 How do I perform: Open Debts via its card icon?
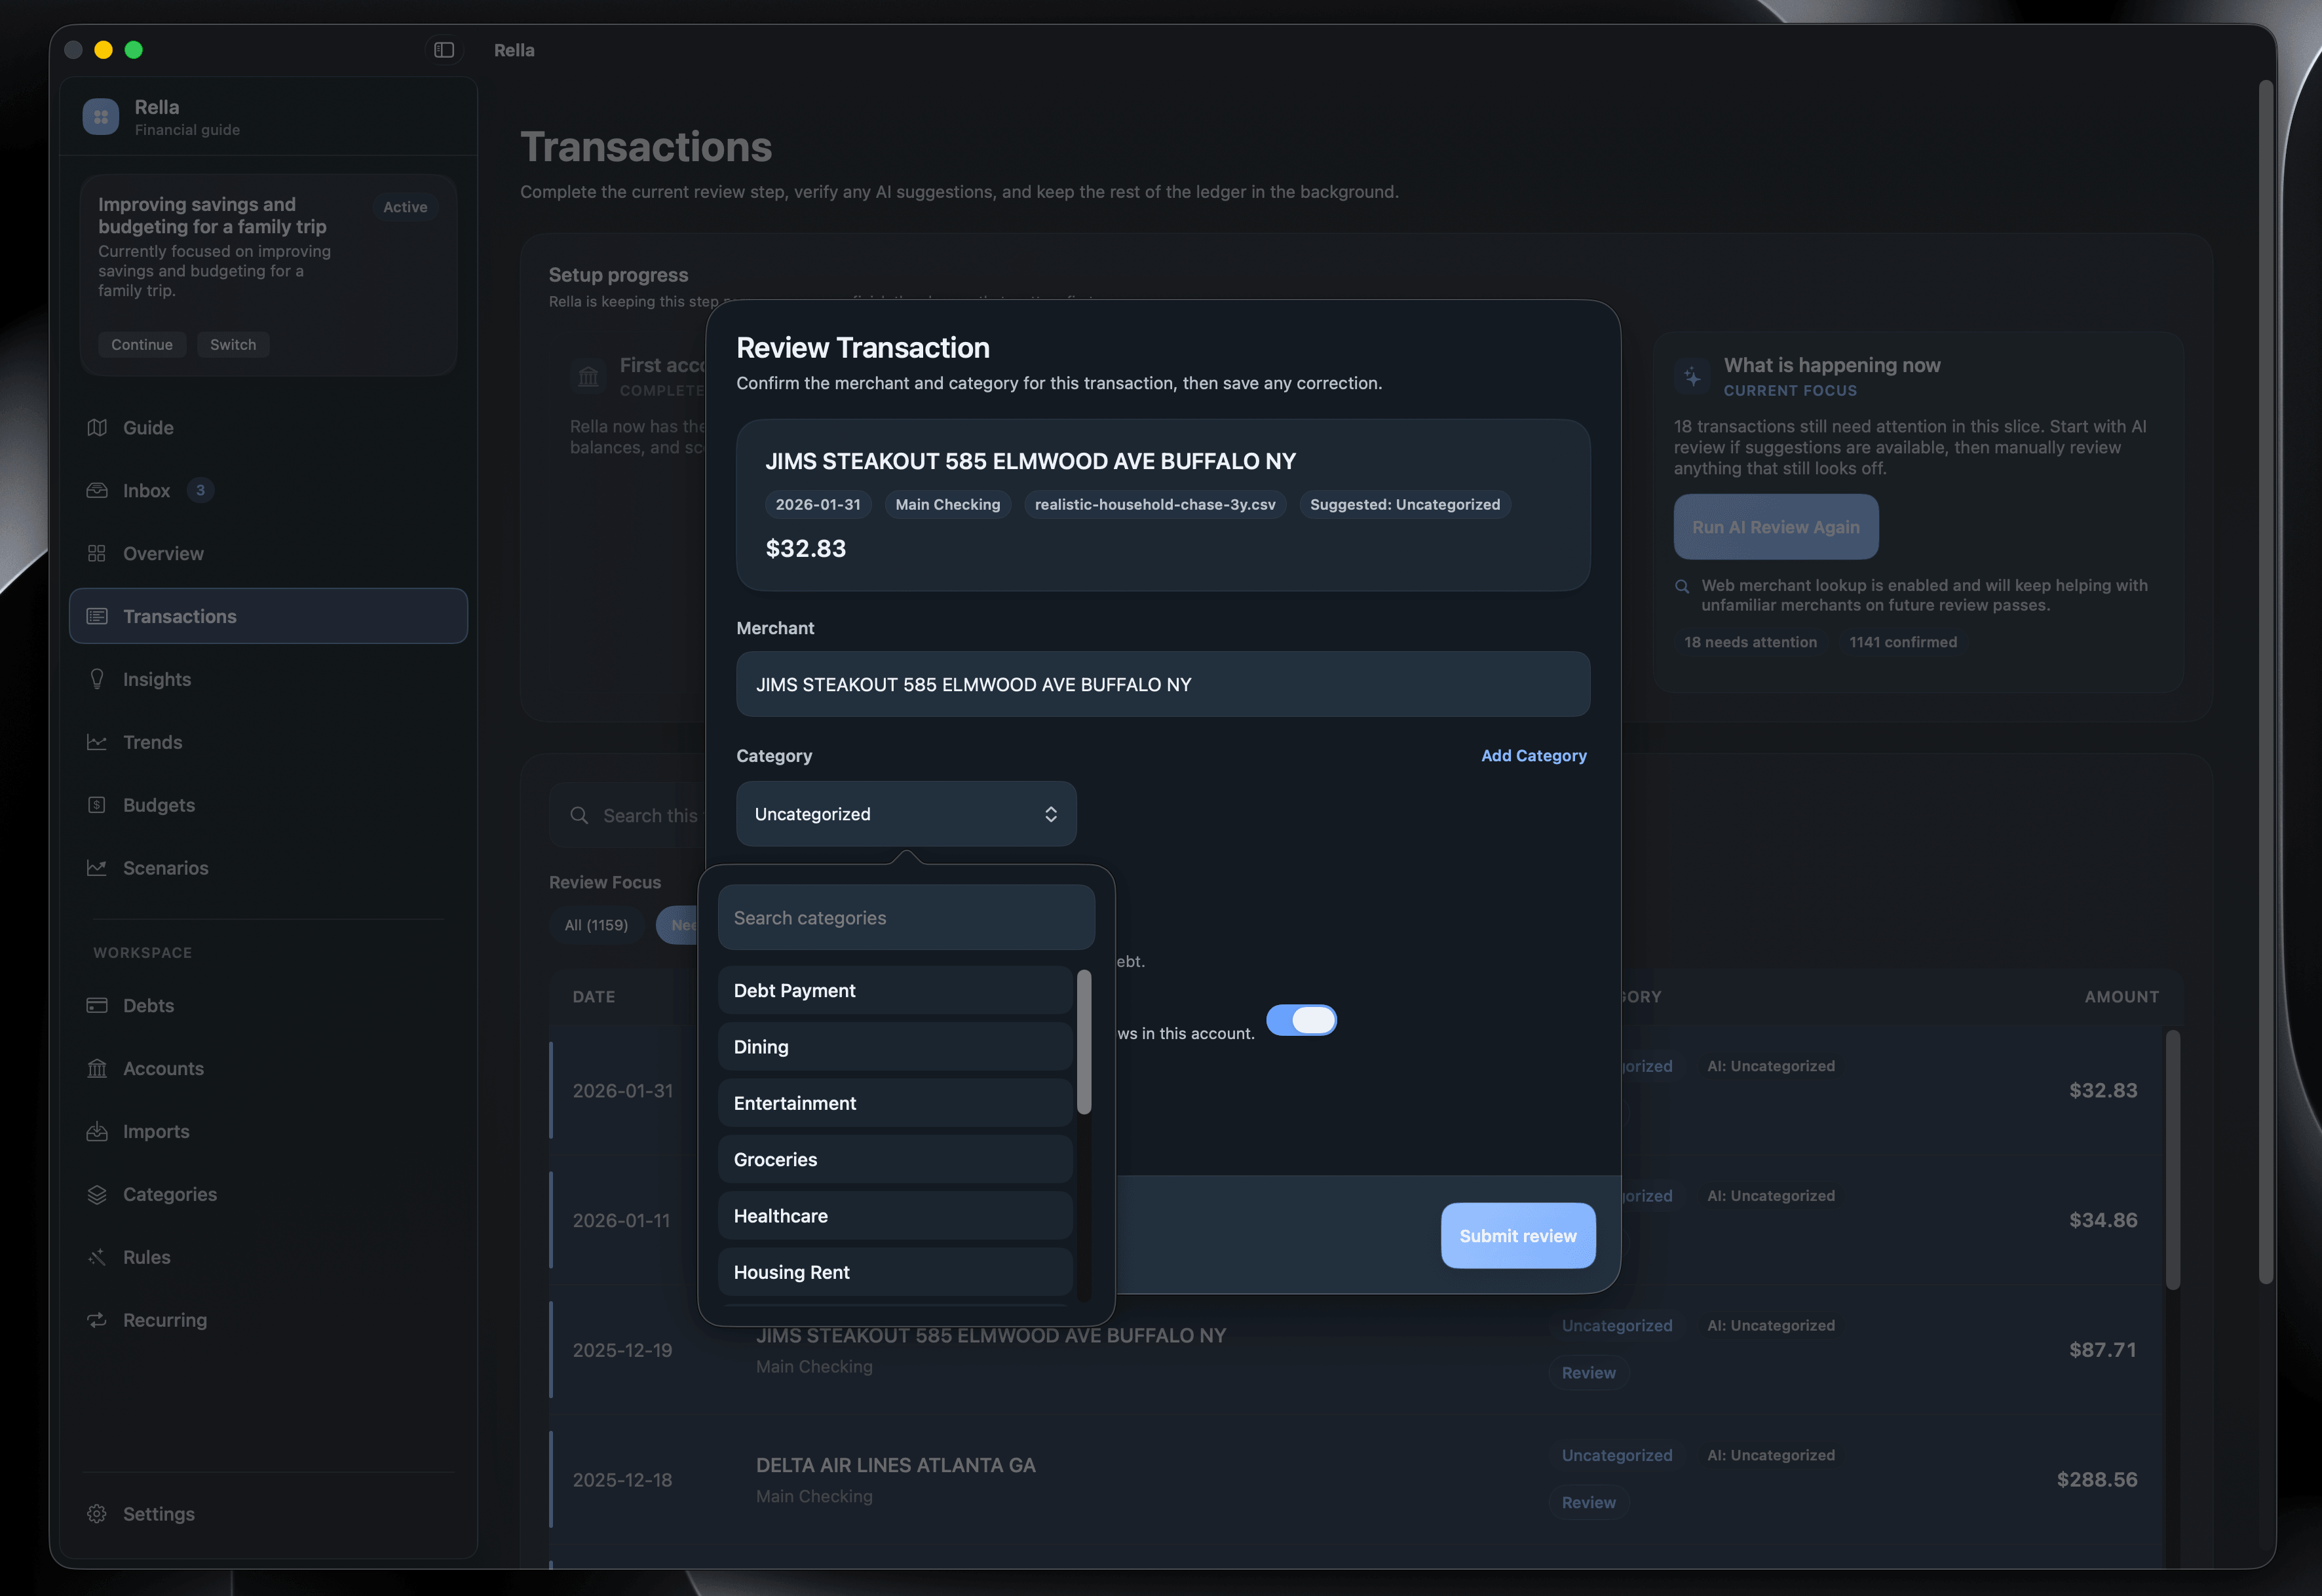coord(97,1006)
